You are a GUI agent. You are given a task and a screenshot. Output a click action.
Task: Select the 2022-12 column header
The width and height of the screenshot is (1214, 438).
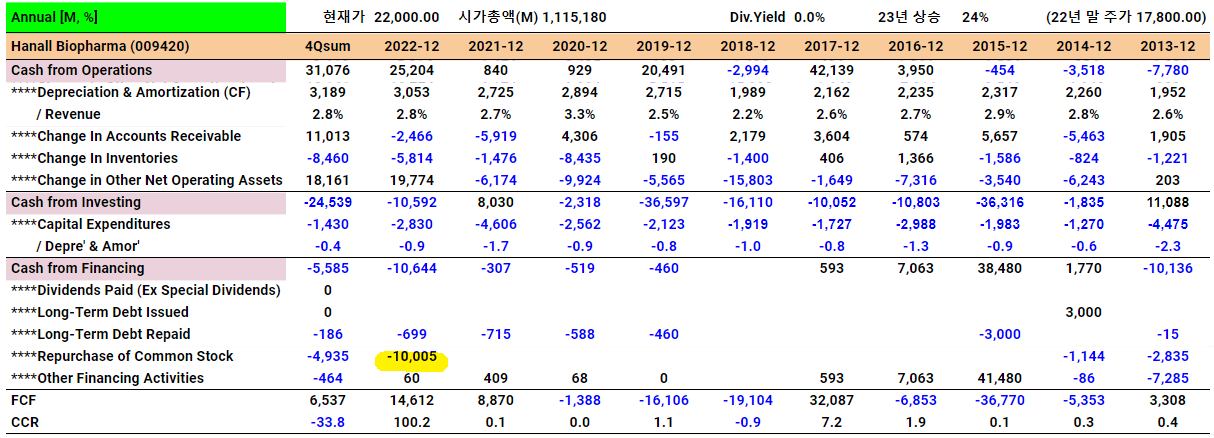[x=411, y=47]
